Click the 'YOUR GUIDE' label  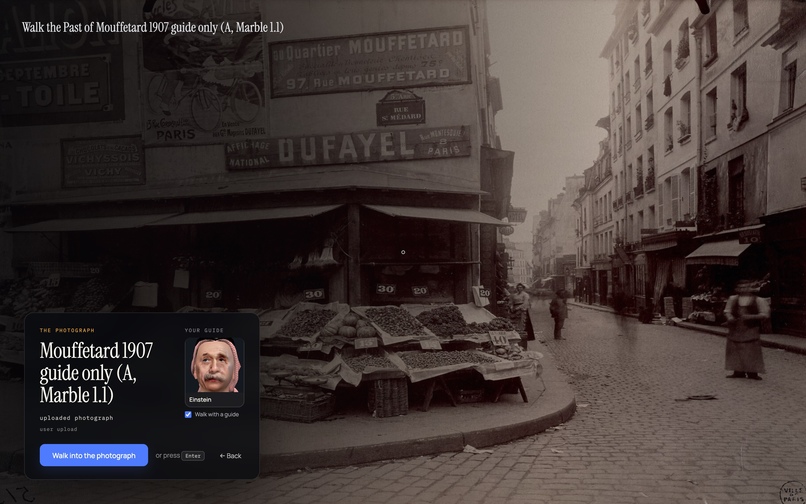[x=204, y=330]
